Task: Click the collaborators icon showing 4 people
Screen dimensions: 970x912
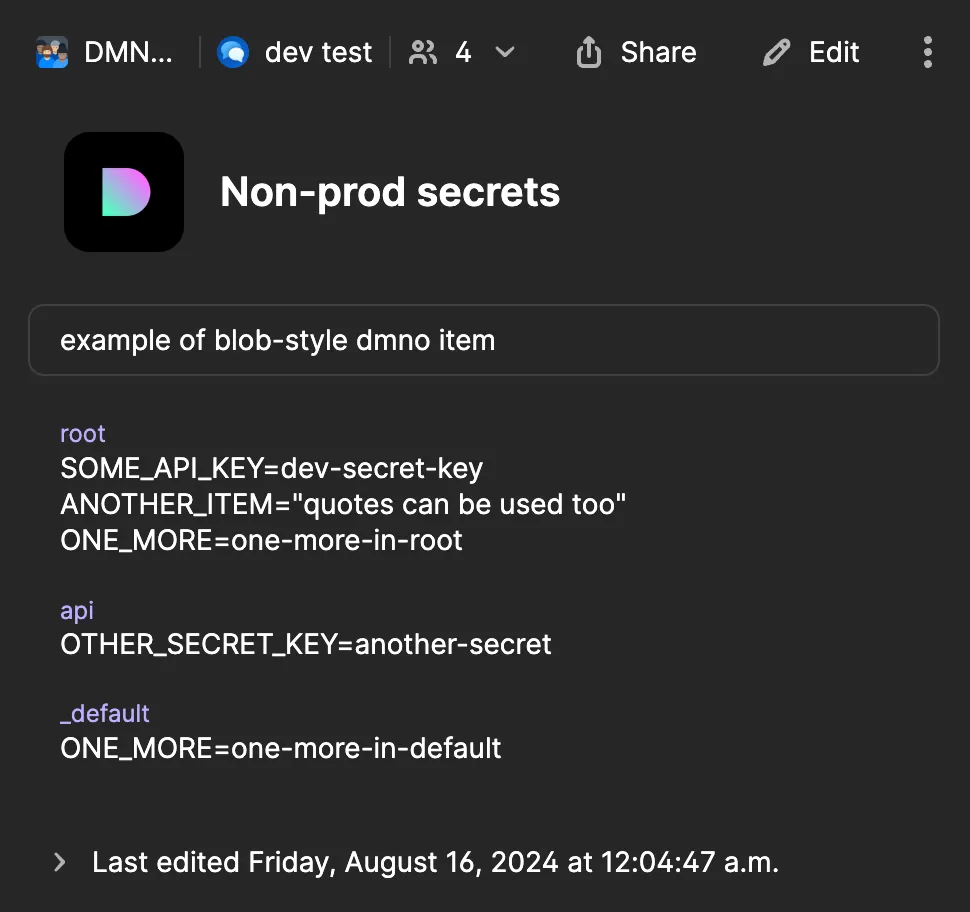Action: [422, 52]
